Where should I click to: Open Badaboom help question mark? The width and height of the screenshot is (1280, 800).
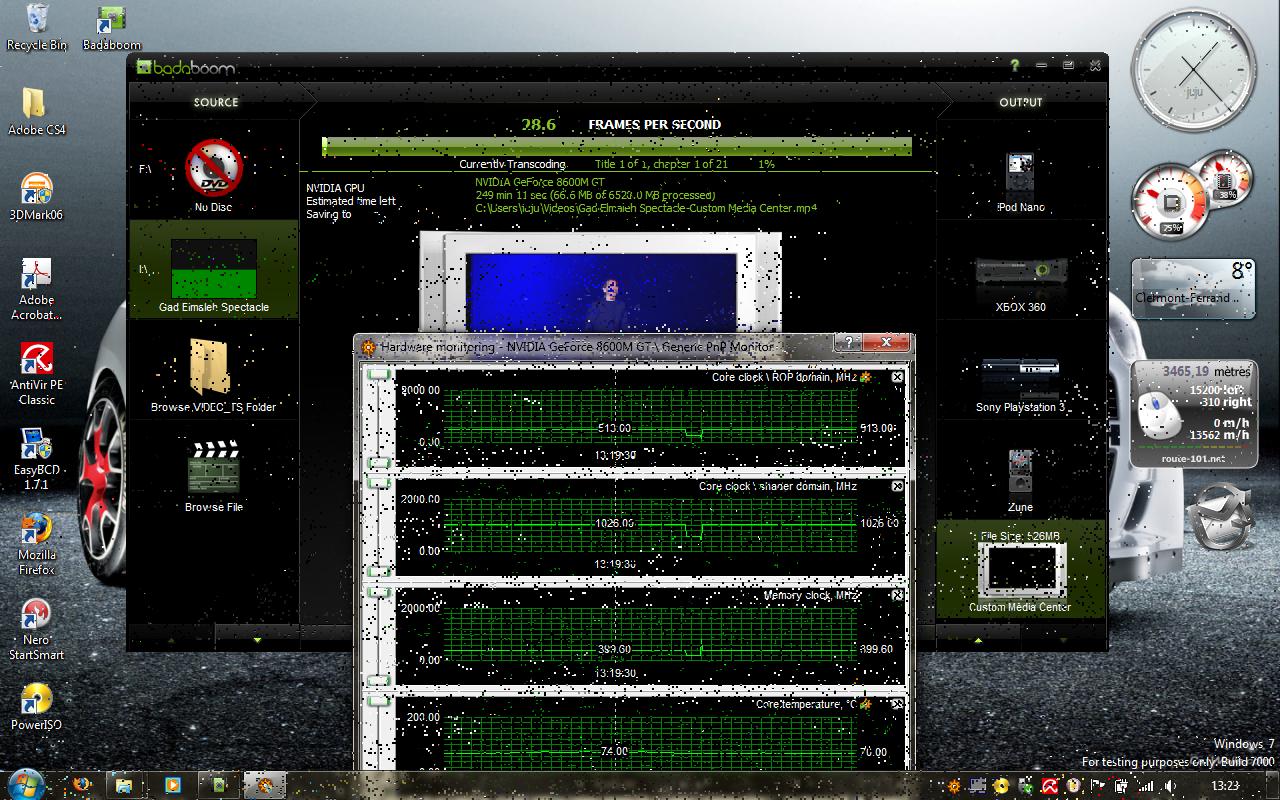[1014, 65]
